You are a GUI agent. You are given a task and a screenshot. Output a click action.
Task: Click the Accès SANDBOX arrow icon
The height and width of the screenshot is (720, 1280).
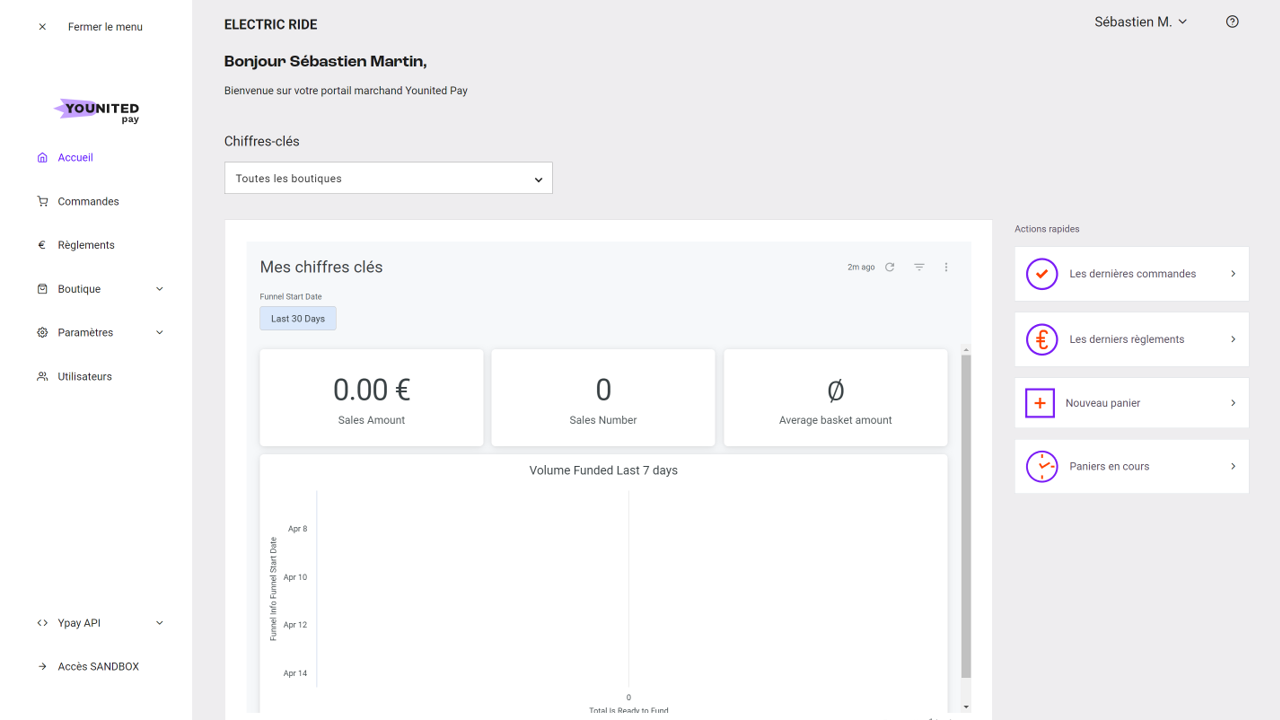[x=42, y=667]
